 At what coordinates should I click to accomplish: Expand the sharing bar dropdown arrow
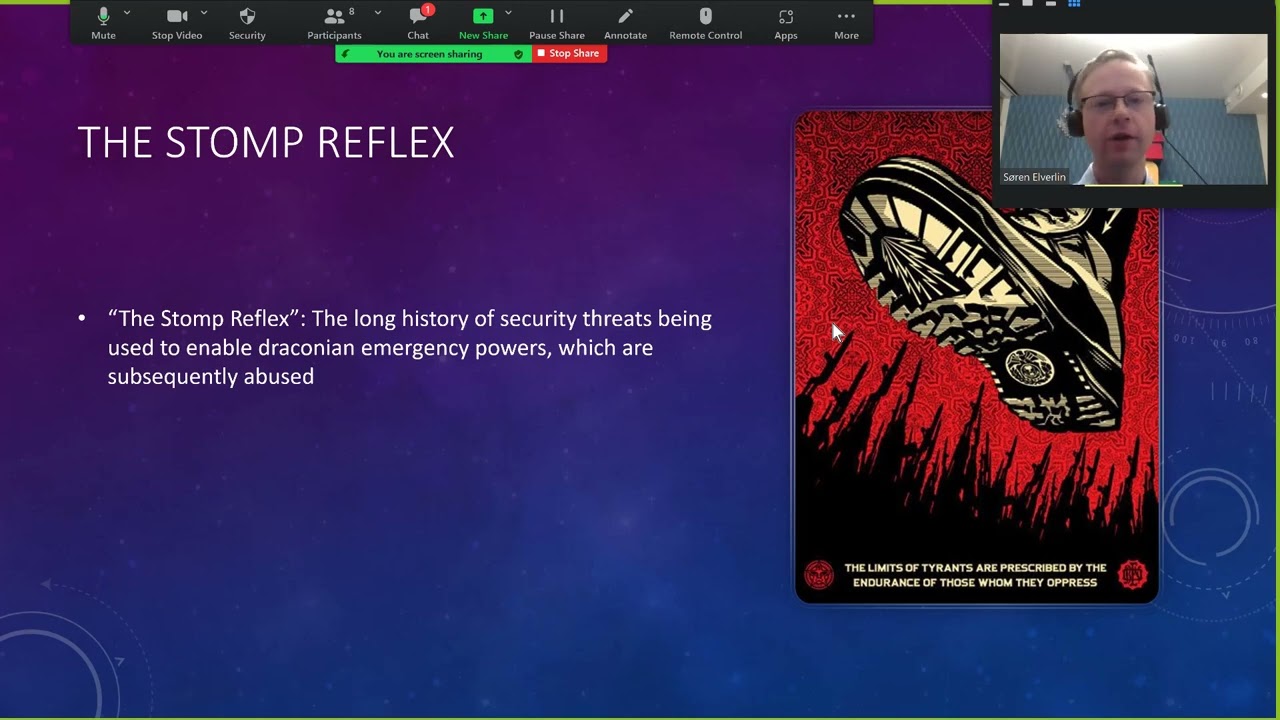coord(346,54)
